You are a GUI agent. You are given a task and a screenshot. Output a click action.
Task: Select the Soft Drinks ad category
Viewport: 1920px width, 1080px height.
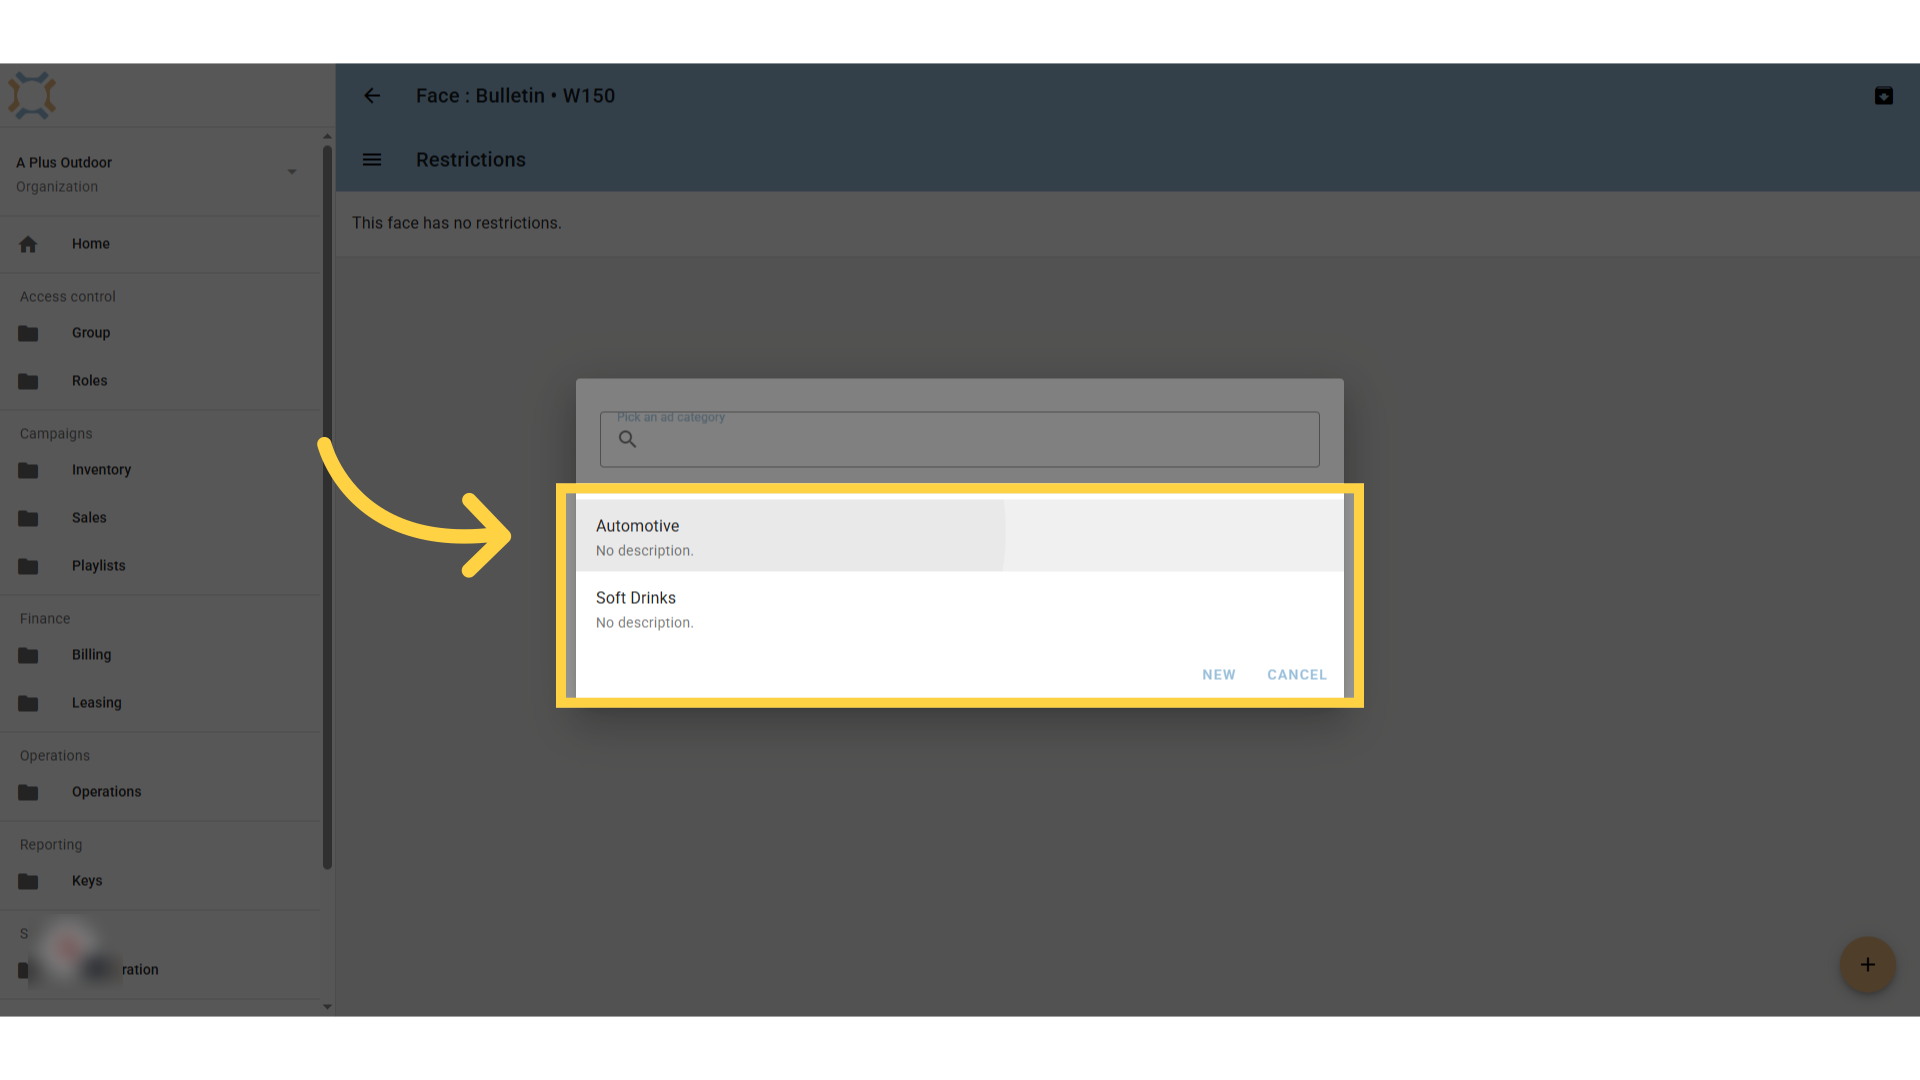tap(960, 608)
